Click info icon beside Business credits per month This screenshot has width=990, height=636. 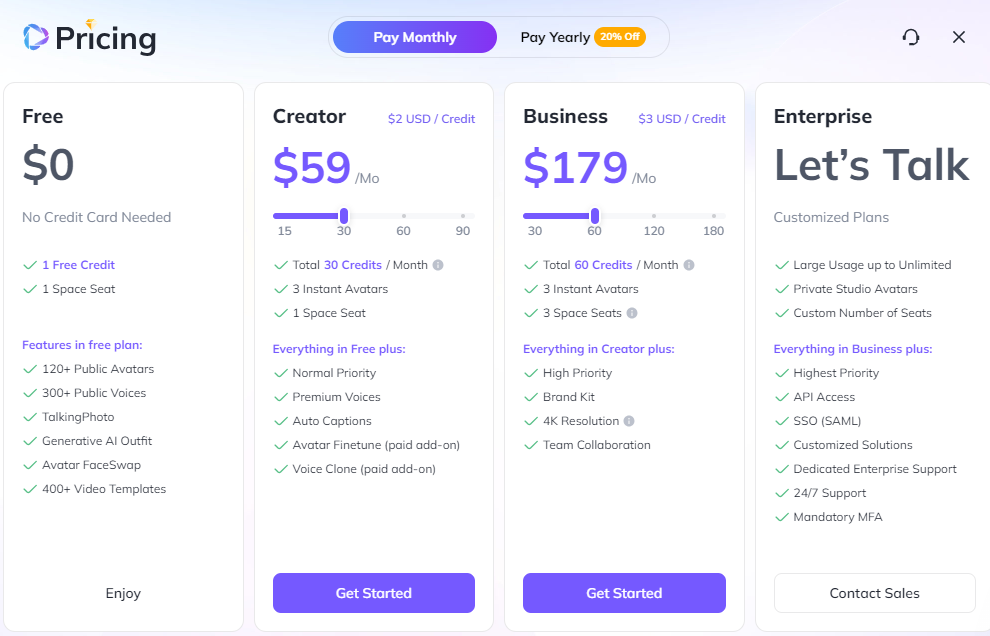[688, 265]
